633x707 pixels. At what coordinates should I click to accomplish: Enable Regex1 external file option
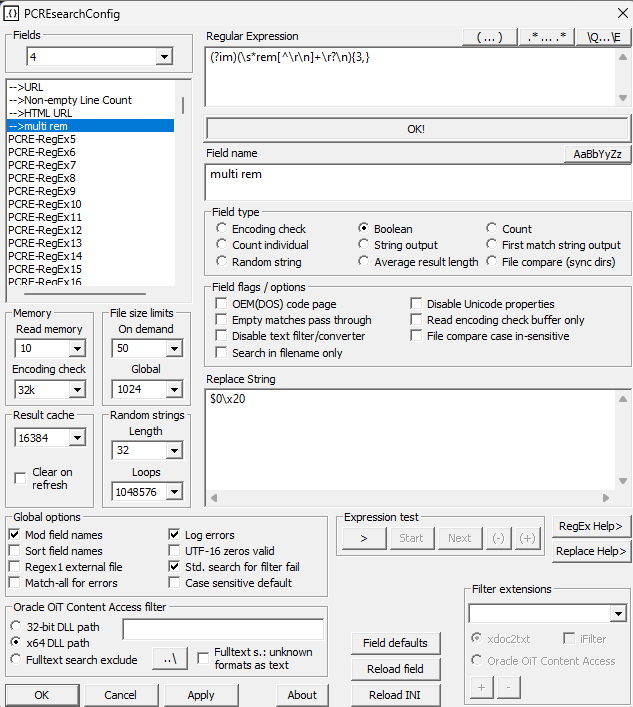click(14, 567)
